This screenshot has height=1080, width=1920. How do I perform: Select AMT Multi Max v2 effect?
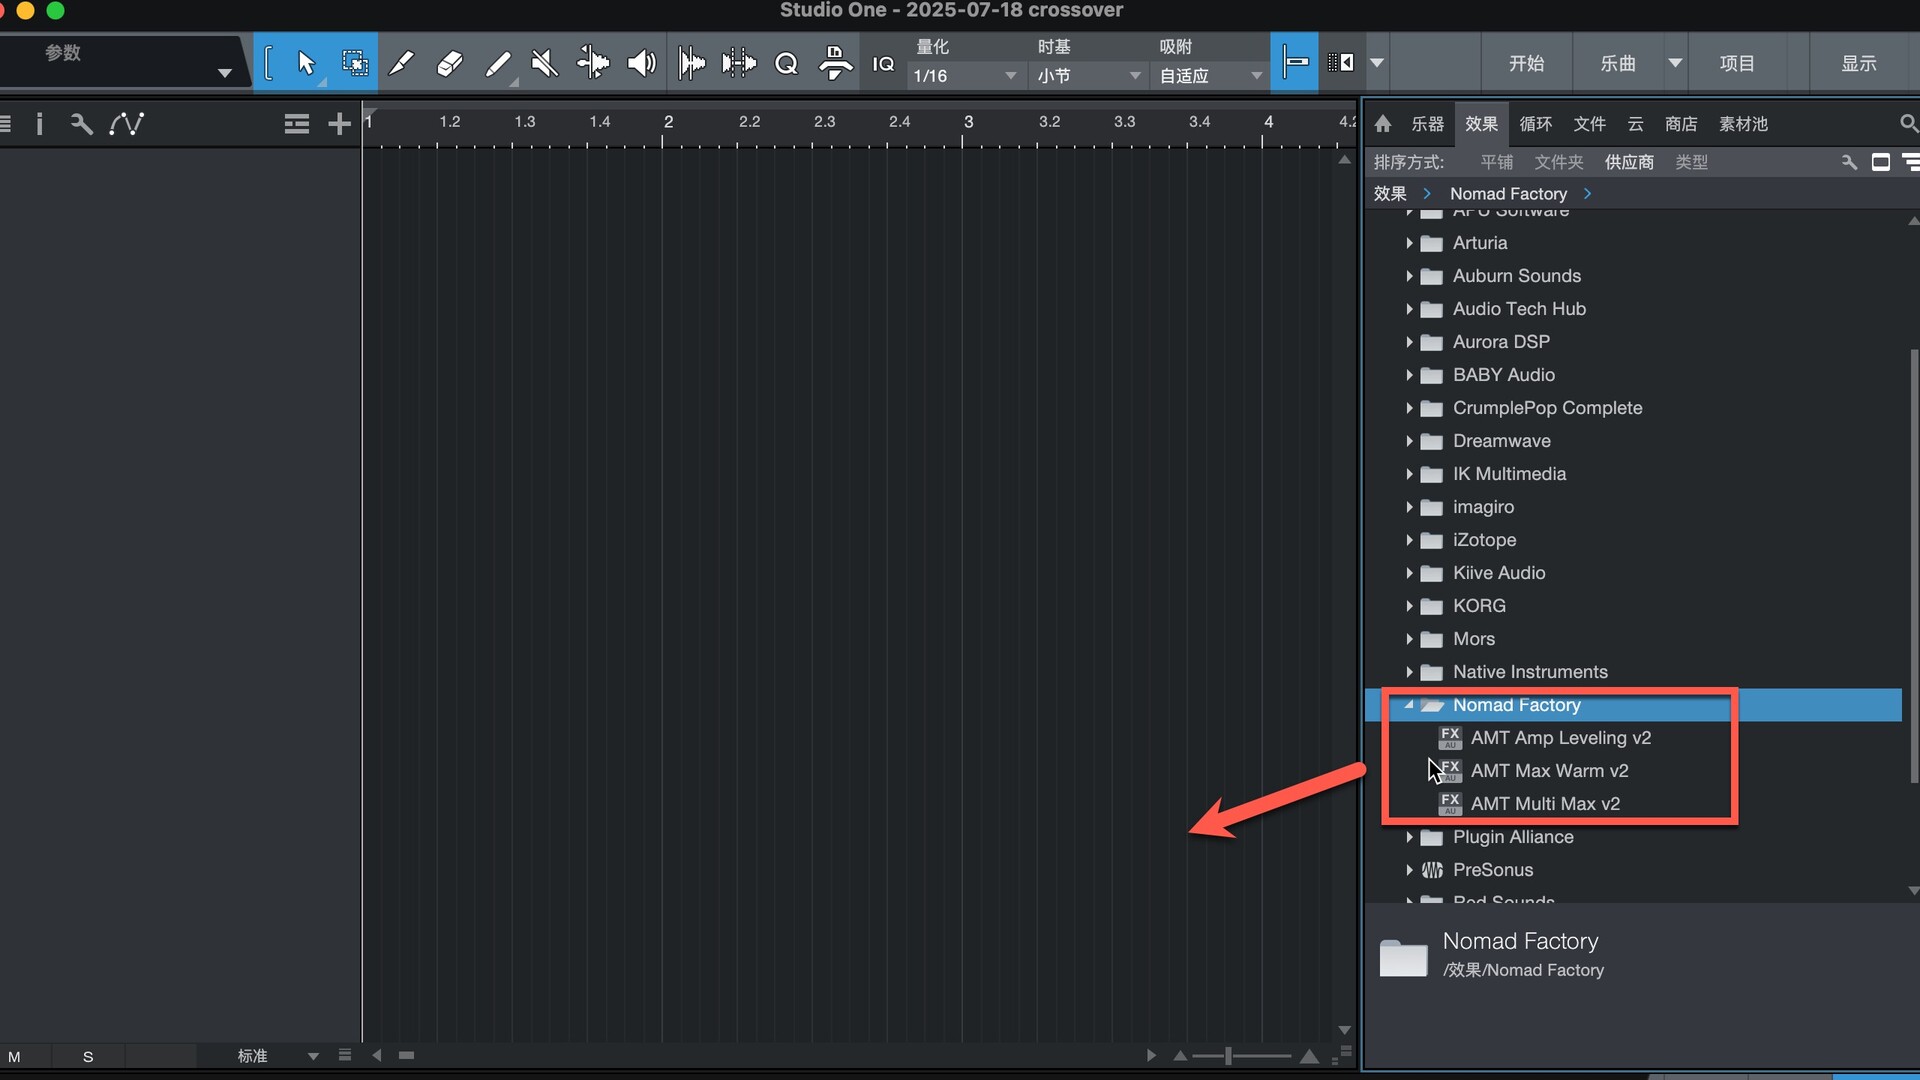tap(1545, 804)
